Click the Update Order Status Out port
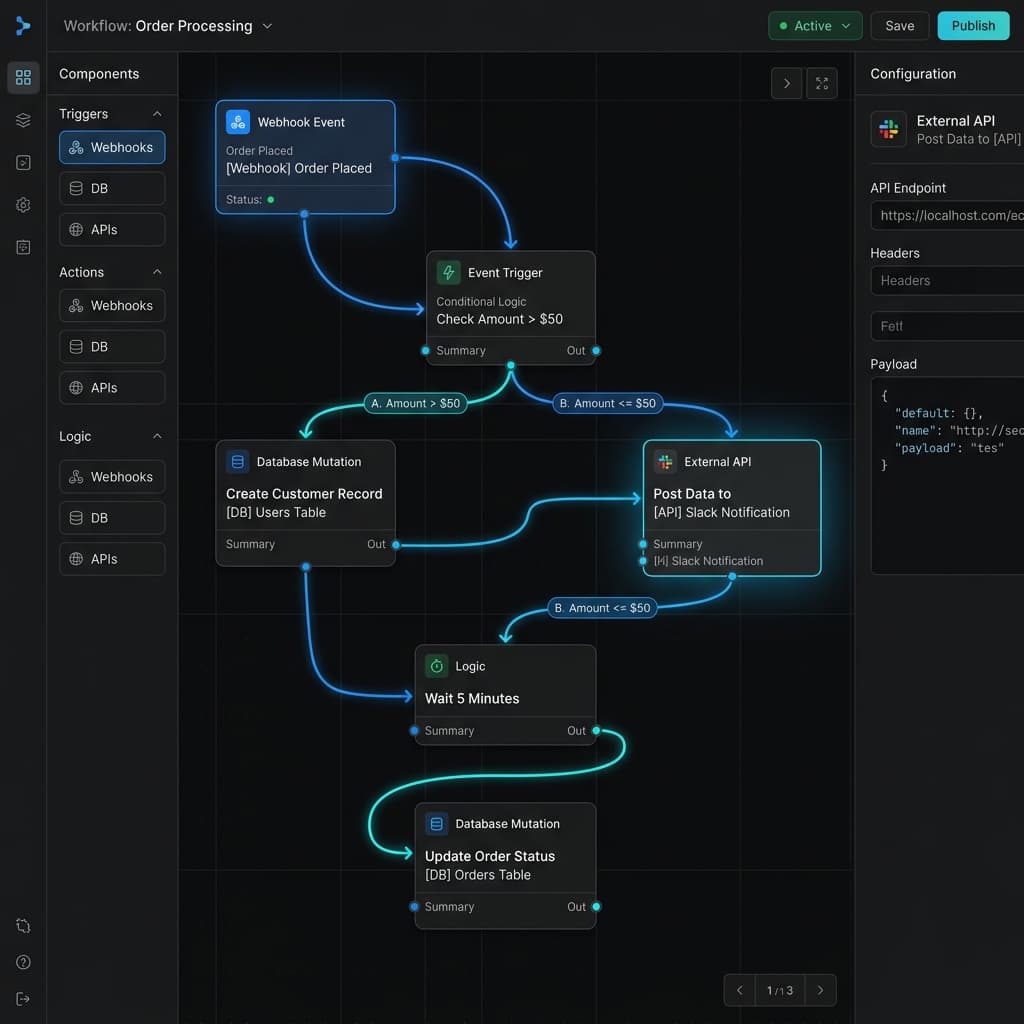 coord(596,906)
